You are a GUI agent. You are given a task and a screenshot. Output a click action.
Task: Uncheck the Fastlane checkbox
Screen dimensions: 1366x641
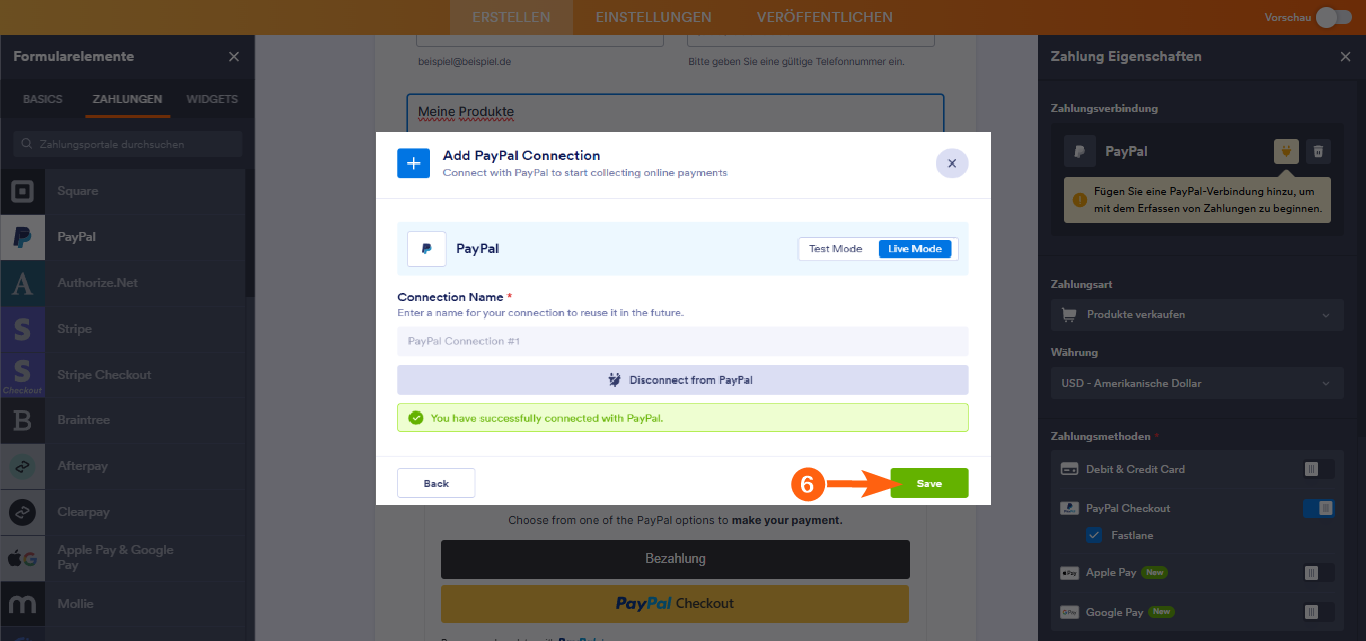pyautogui.click(x=1093, y=535)
